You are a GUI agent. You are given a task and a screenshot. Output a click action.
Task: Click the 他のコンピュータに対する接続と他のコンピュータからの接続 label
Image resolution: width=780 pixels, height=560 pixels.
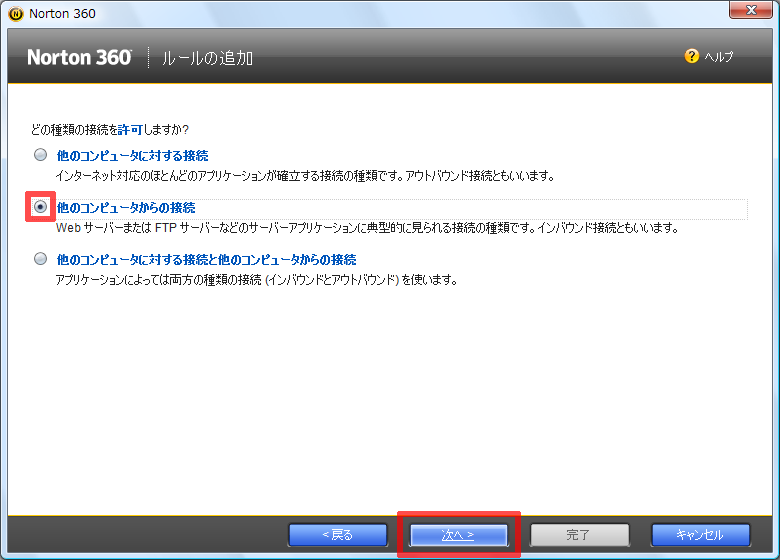[x=206, y=259]
